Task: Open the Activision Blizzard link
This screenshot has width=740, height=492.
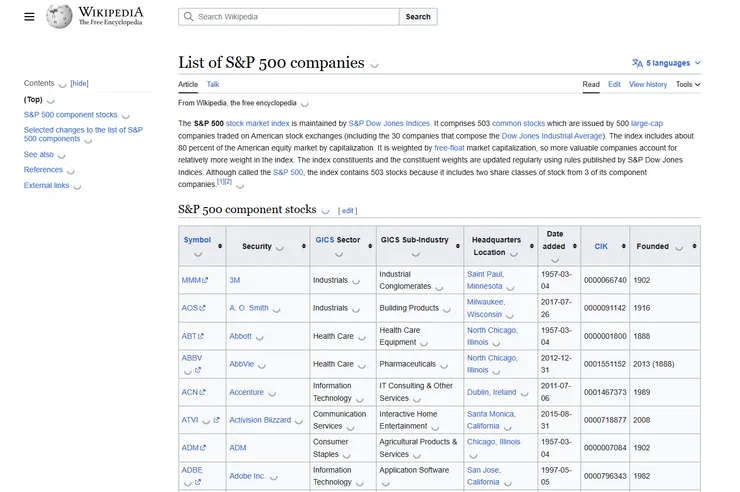Action: [260, 420]
